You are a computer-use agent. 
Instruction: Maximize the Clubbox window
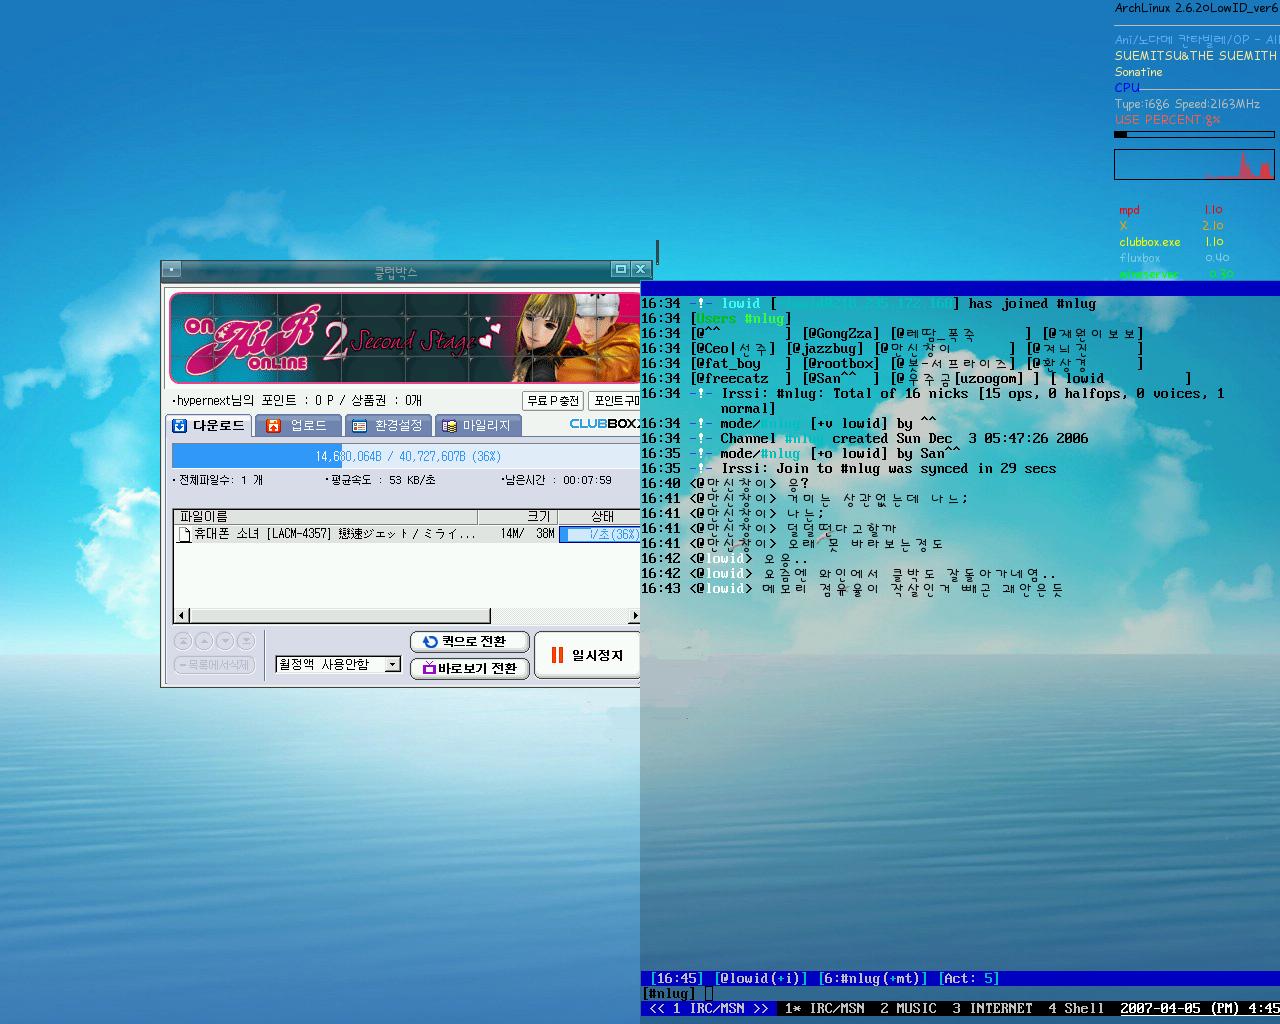tap(621, 269)
